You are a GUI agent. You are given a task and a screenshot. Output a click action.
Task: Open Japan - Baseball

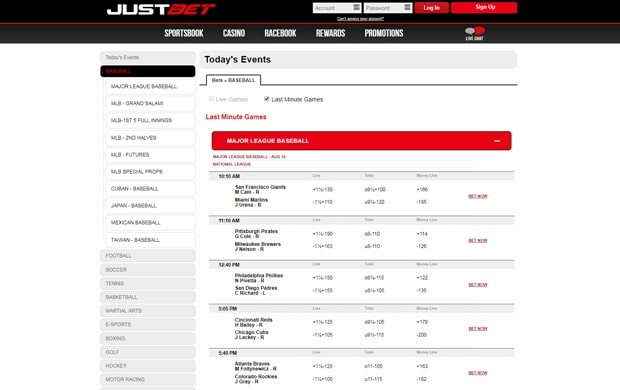(x=150, y=206)
